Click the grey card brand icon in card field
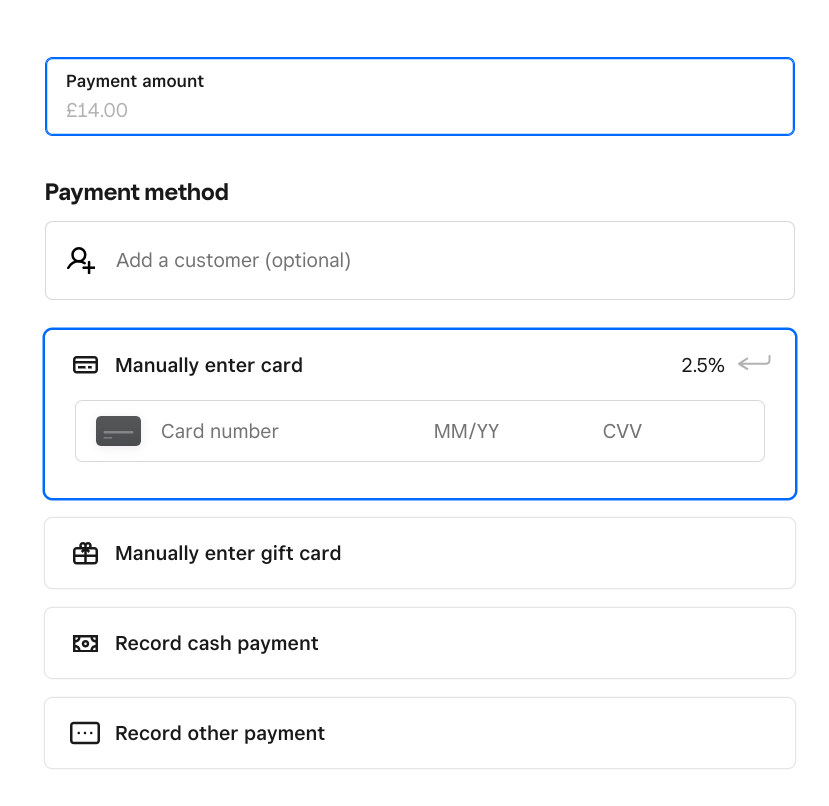 click(x=118, y=431)
